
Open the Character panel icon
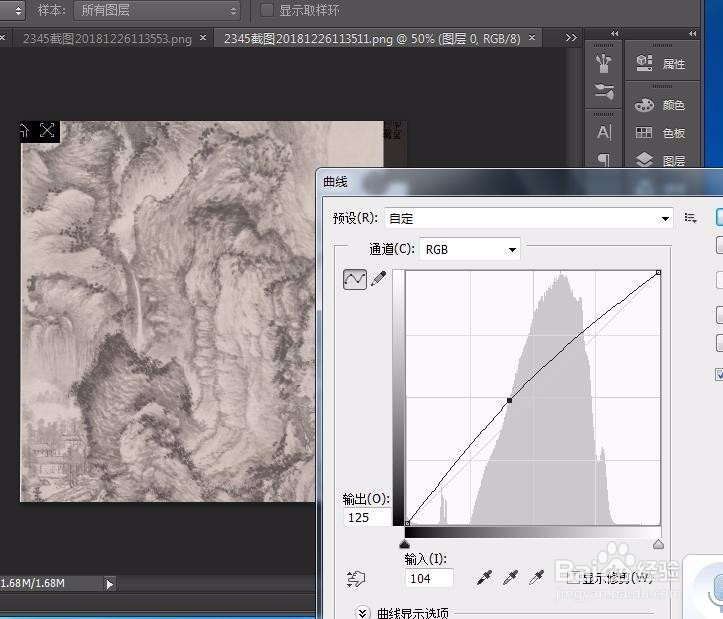tap(604, 132)
